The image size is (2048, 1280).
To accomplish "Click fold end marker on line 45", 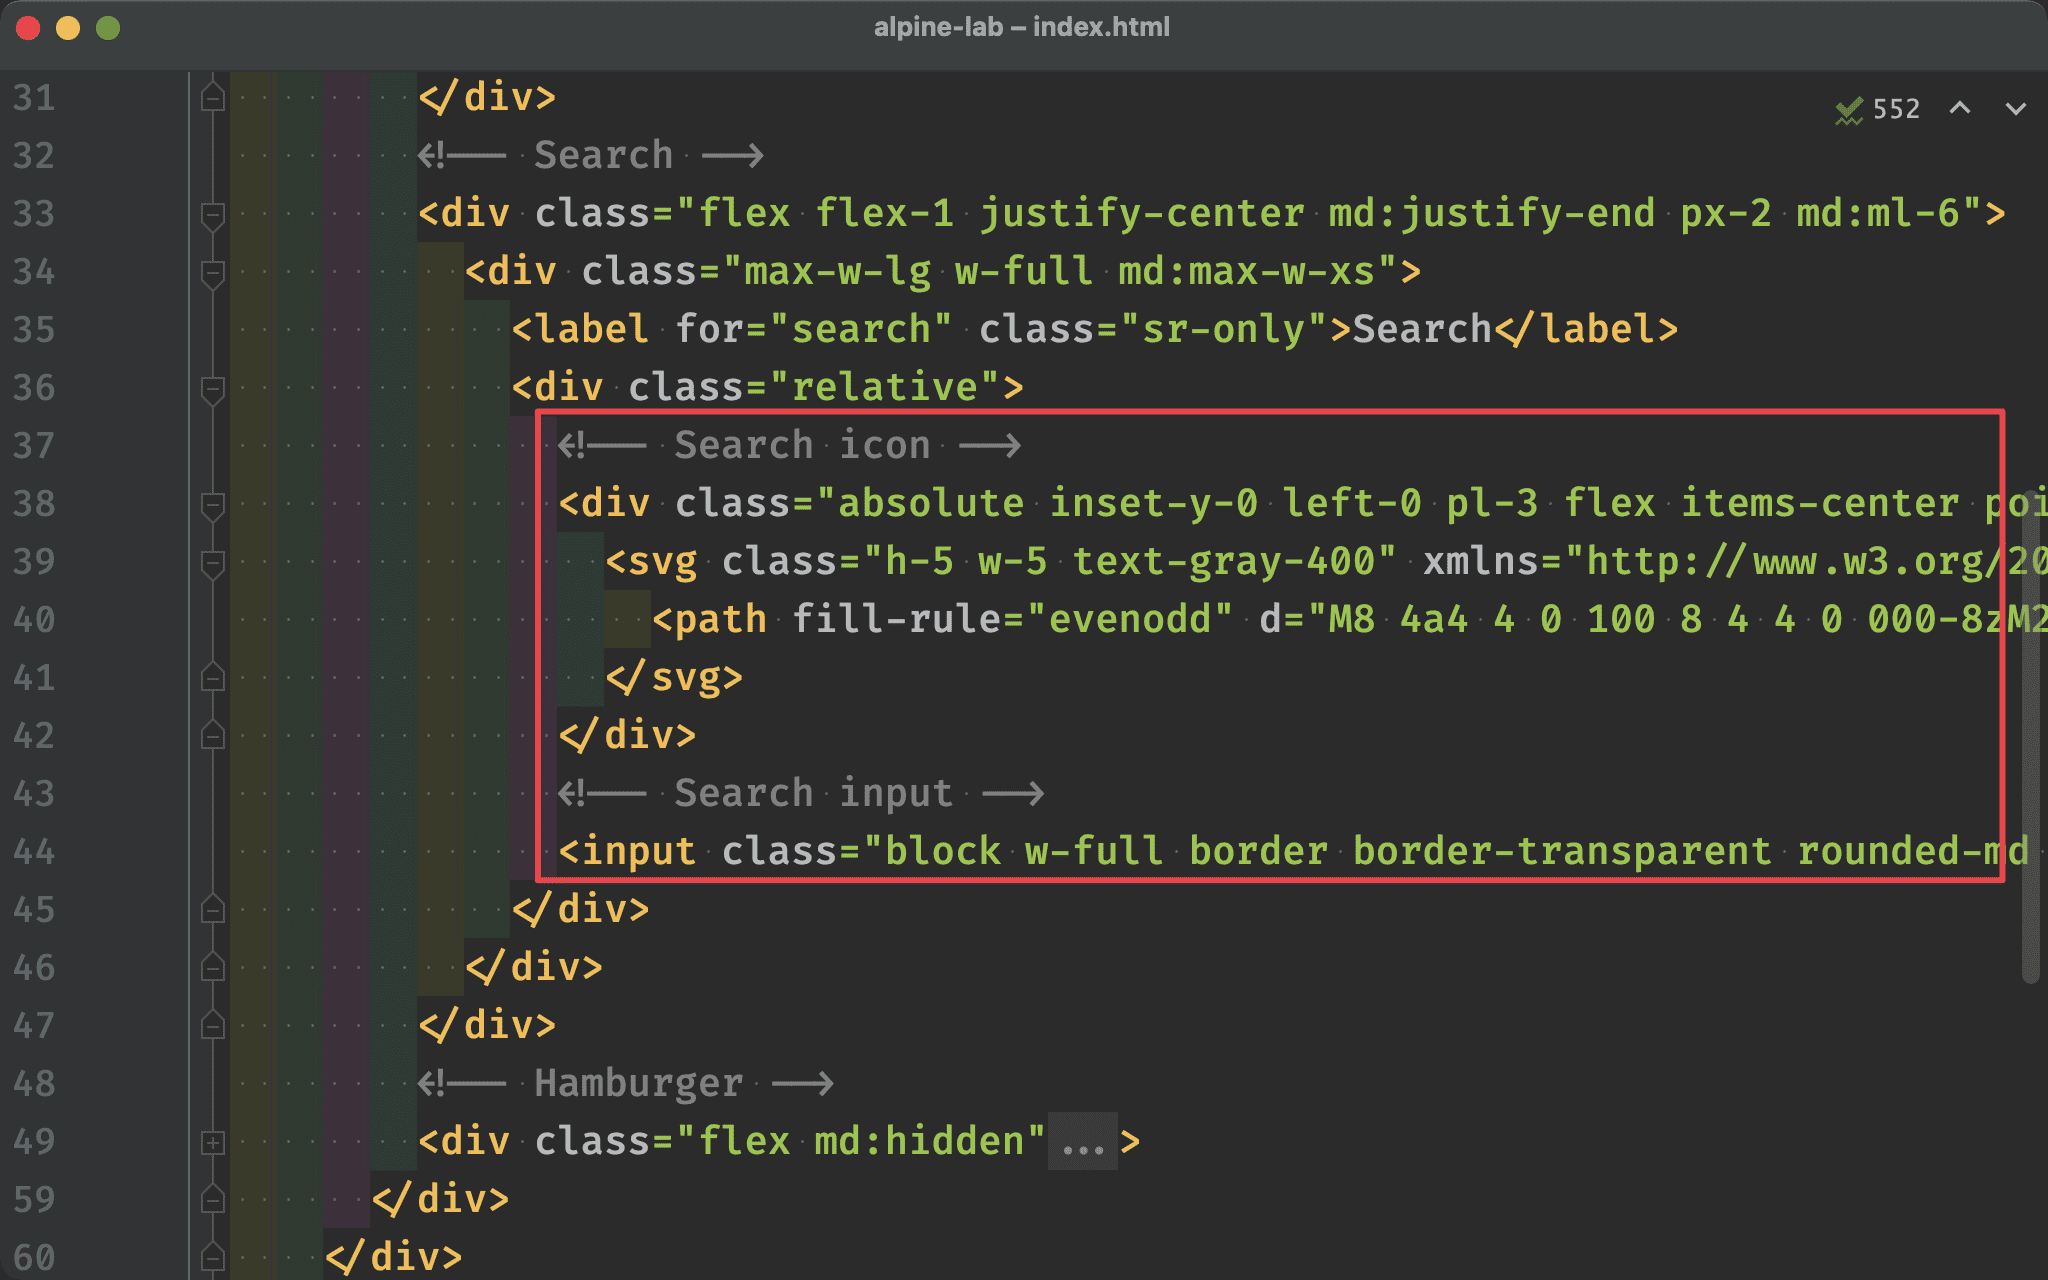I will tap(212, 910).
